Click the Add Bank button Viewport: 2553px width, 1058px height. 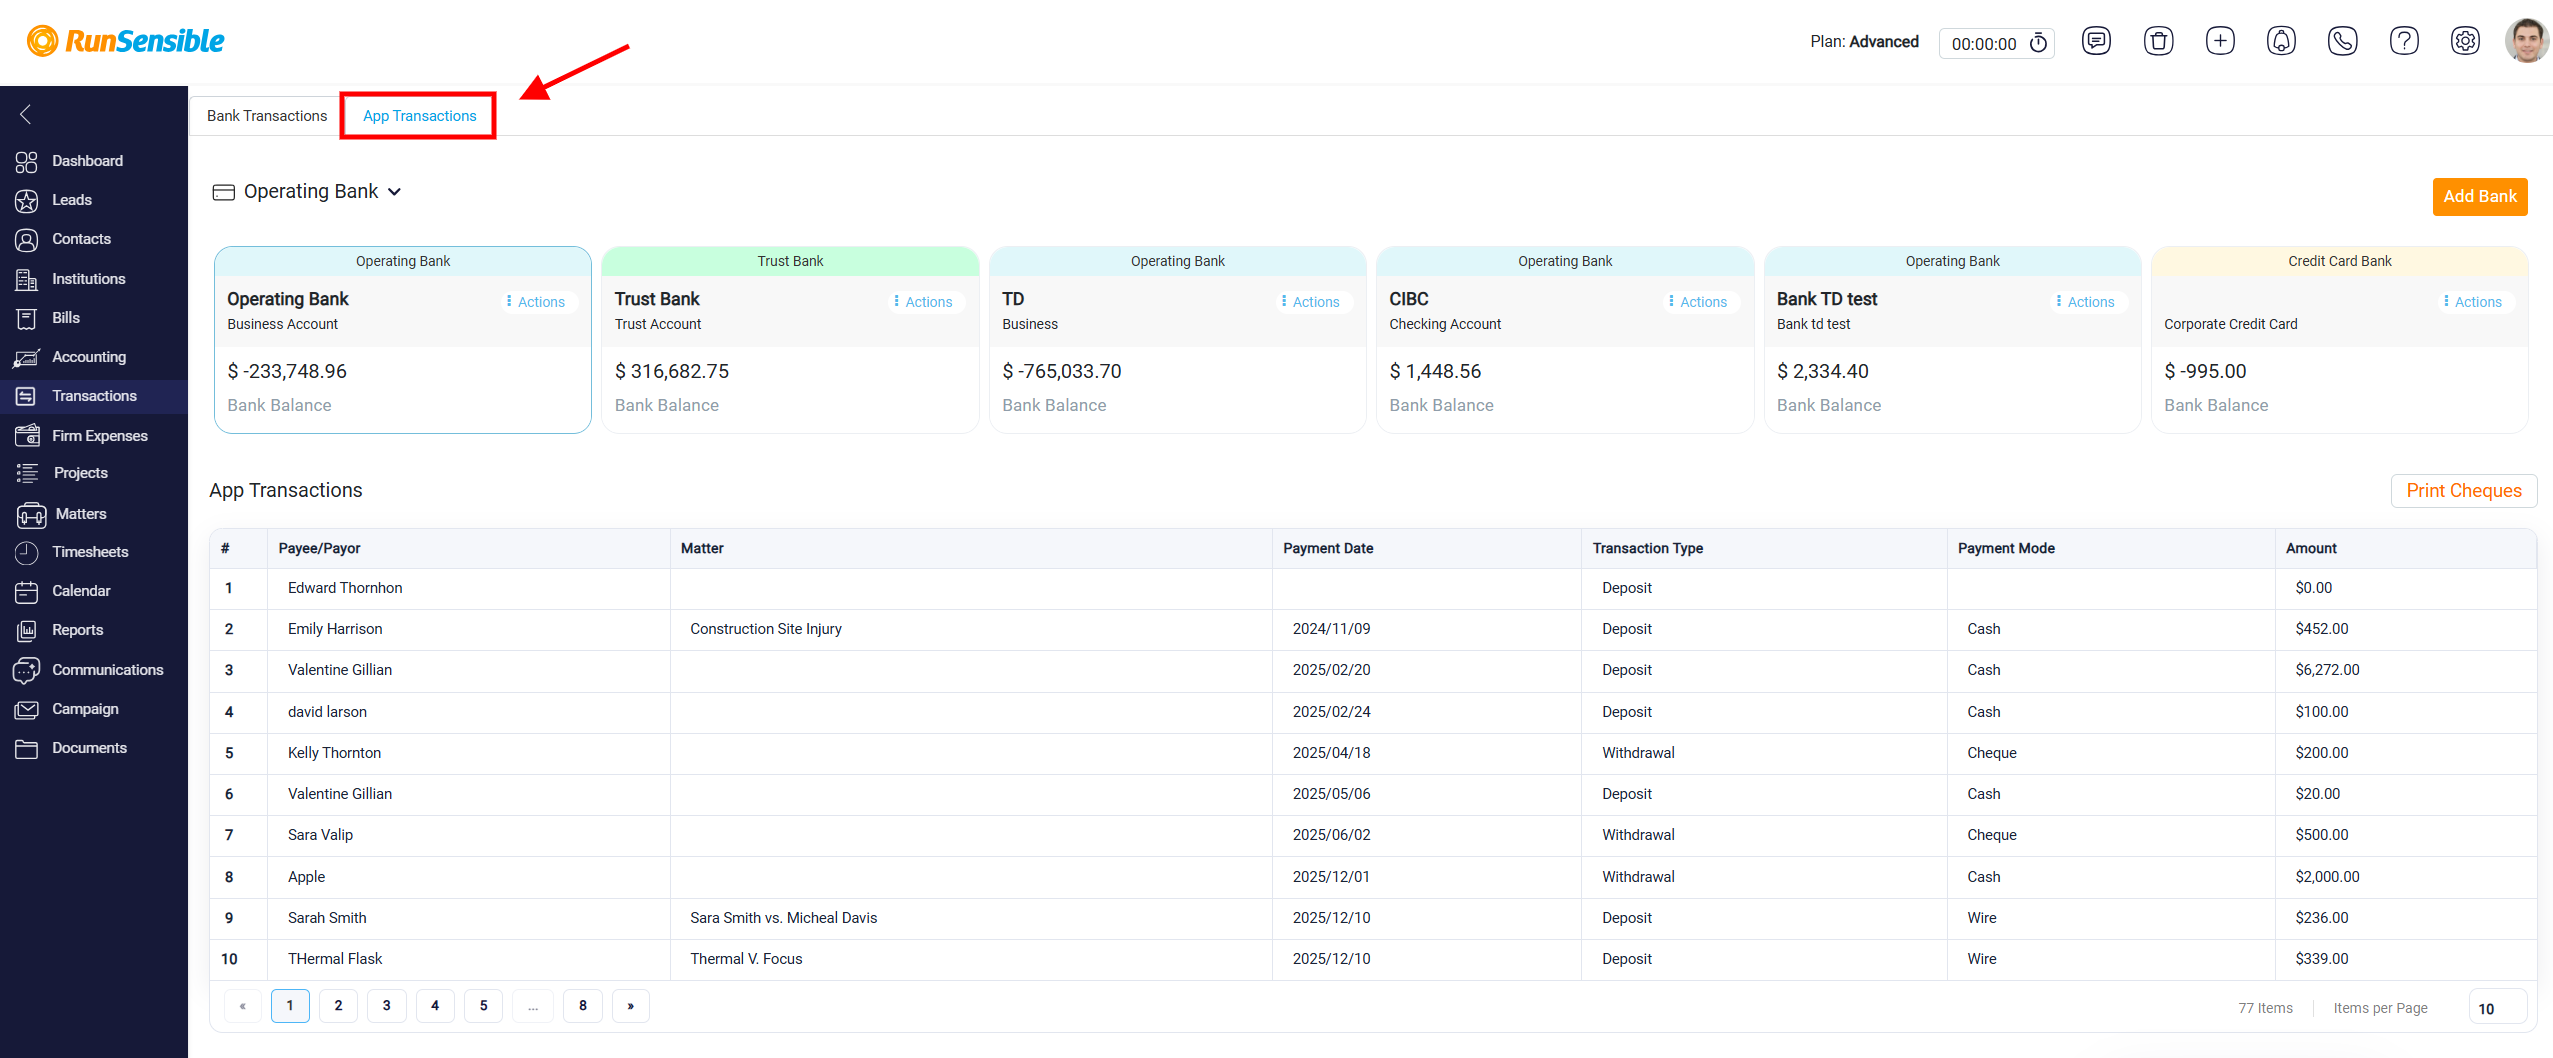[2479, 197]
